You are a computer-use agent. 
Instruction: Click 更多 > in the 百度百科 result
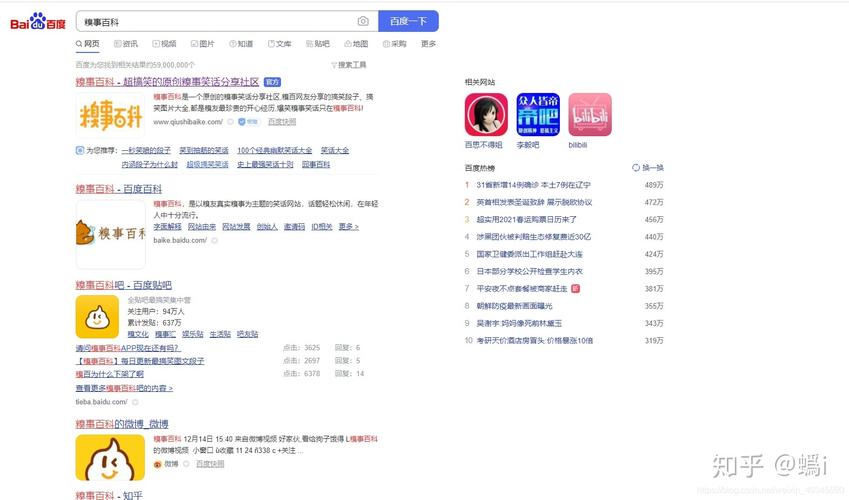click(x=349, y=226)
